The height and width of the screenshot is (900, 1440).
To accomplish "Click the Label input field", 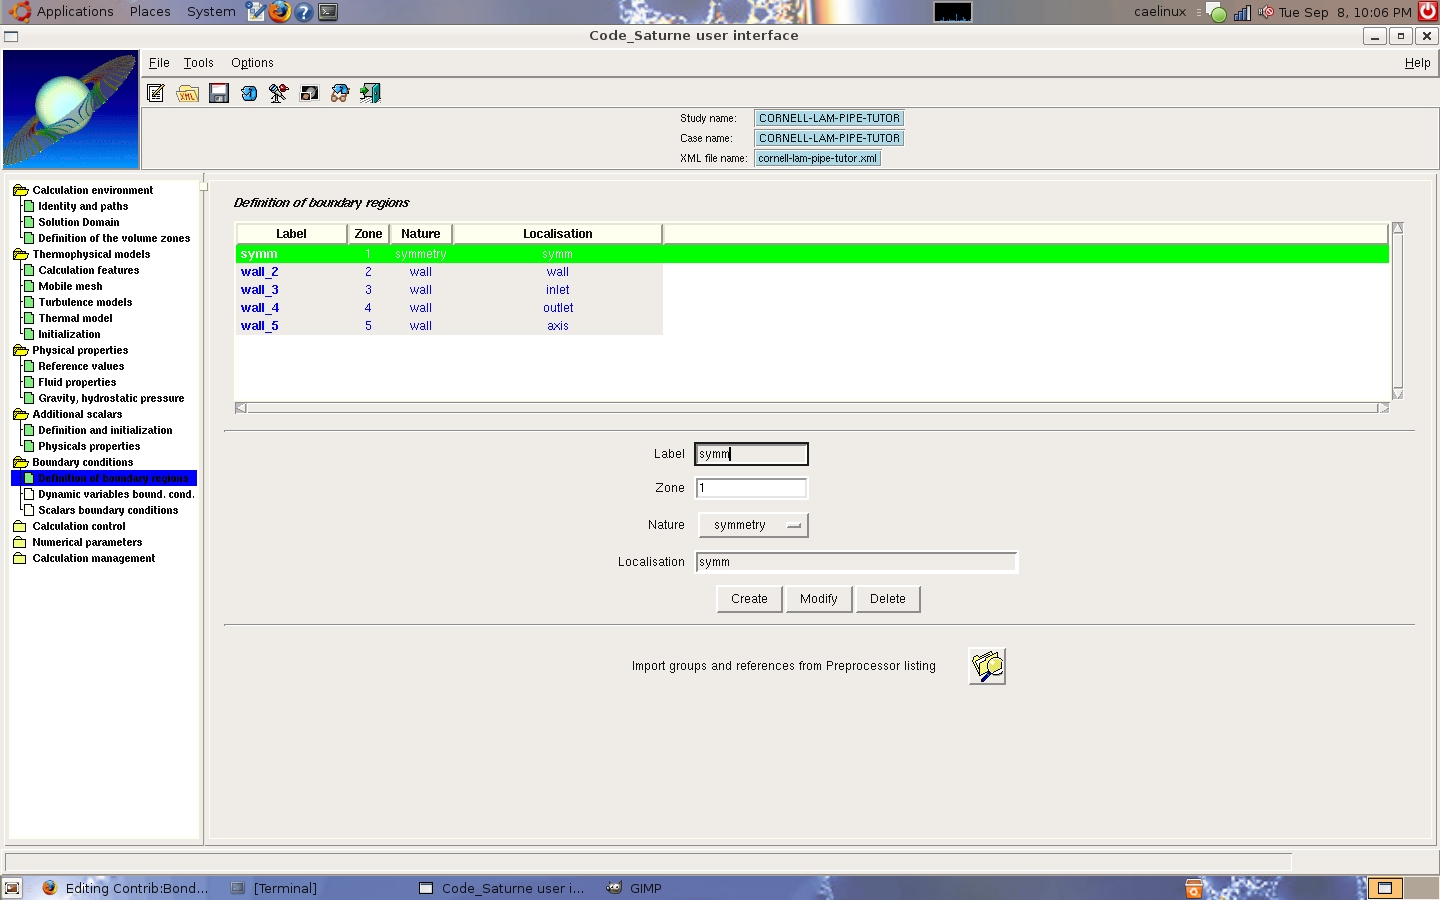I will pyautogui.click(x=751, y=454).
